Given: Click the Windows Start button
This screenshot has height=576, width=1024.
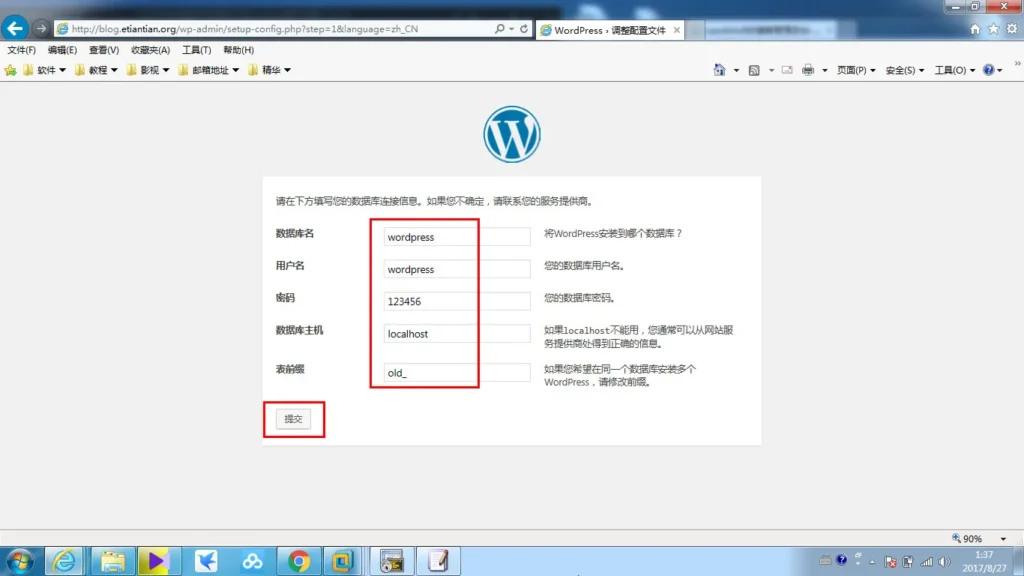Looking at the screenshot, I should (20, 561).
